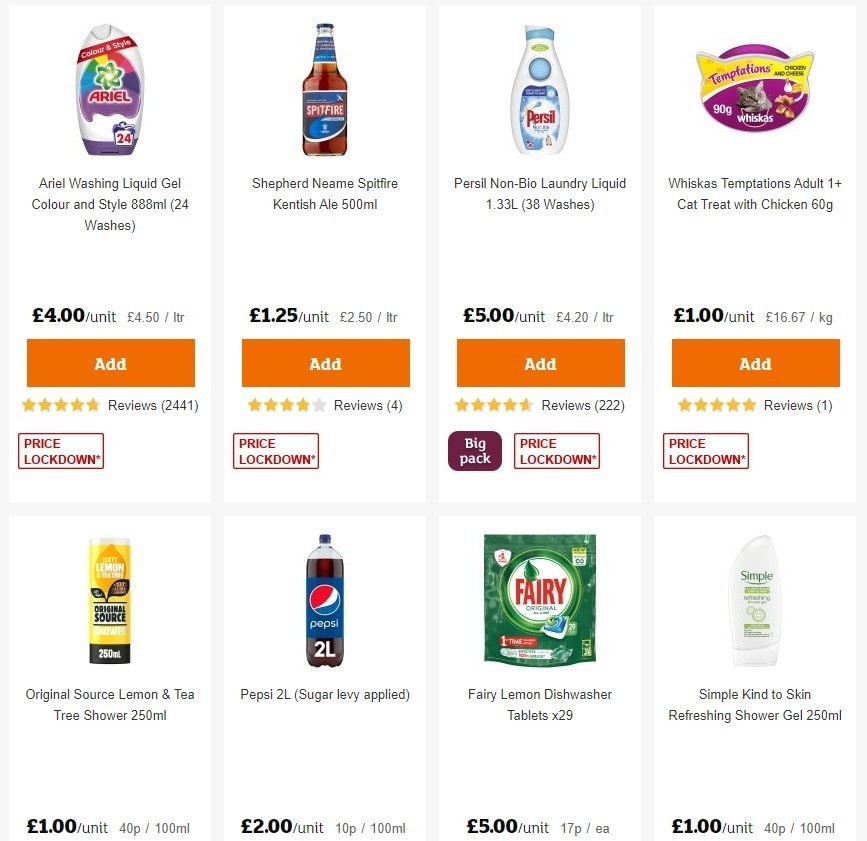Open Reviews (4) for Spitfire Kentish Ale
The image size is (867, 841).
(x=364, y=405)
